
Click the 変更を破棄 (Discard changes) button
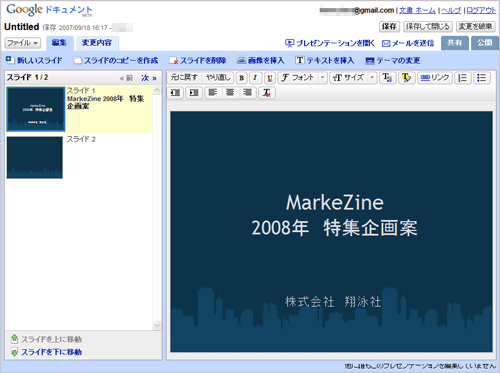475,26
